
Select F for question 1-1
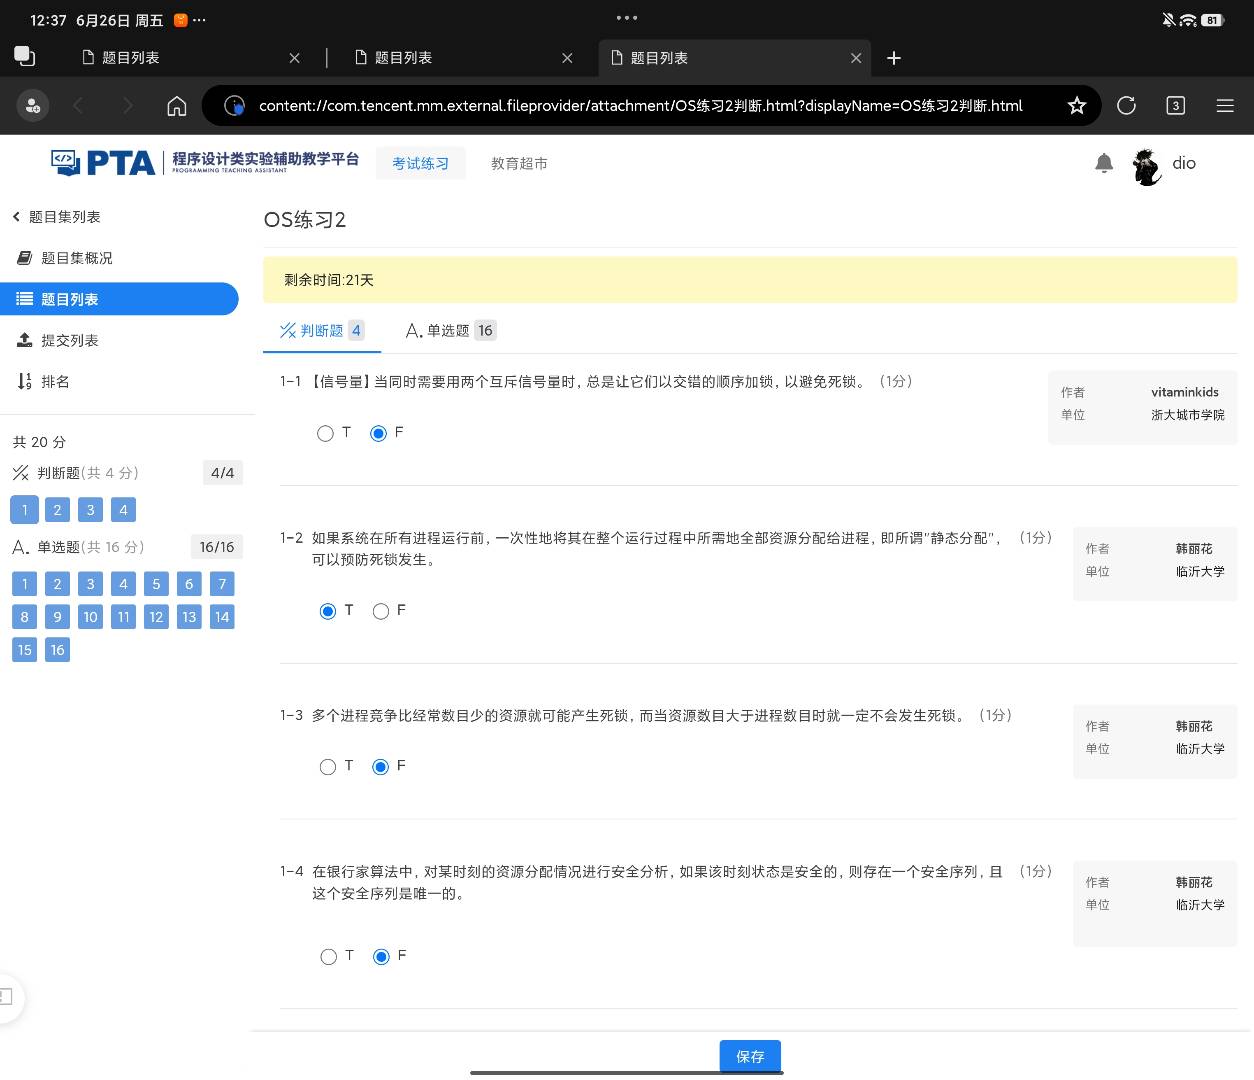tap(378, 434)
